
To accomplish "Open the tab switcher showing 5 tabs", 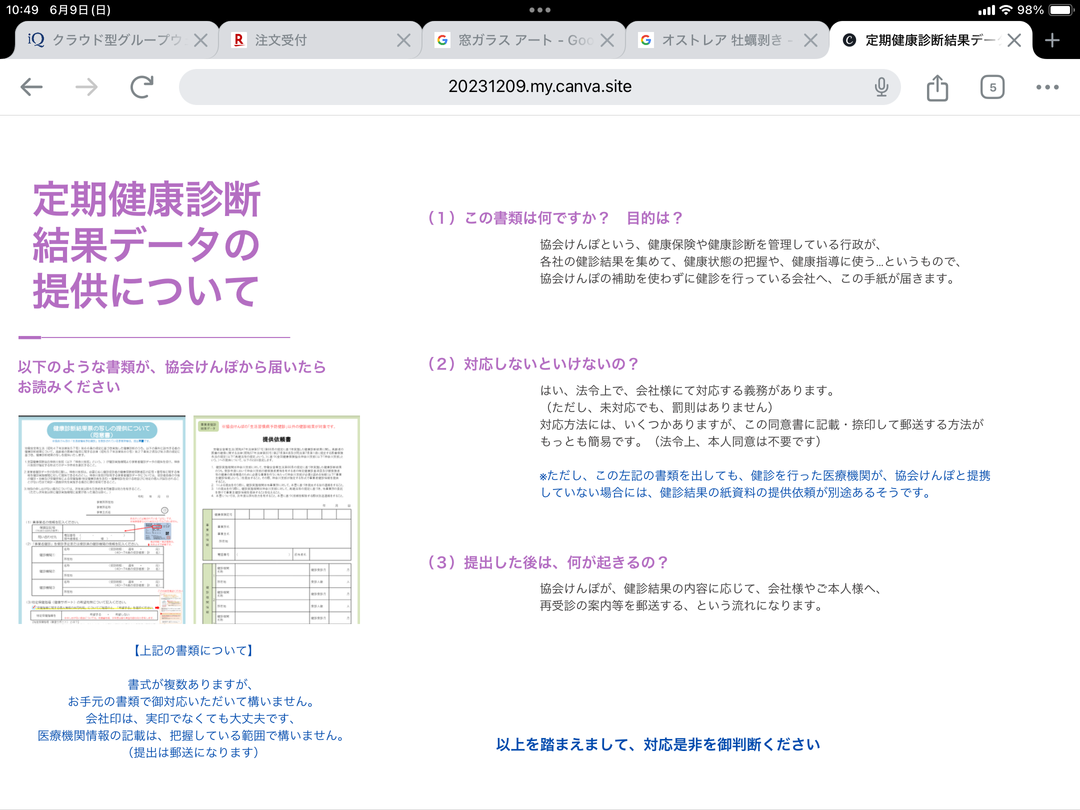I will (992, 87).
